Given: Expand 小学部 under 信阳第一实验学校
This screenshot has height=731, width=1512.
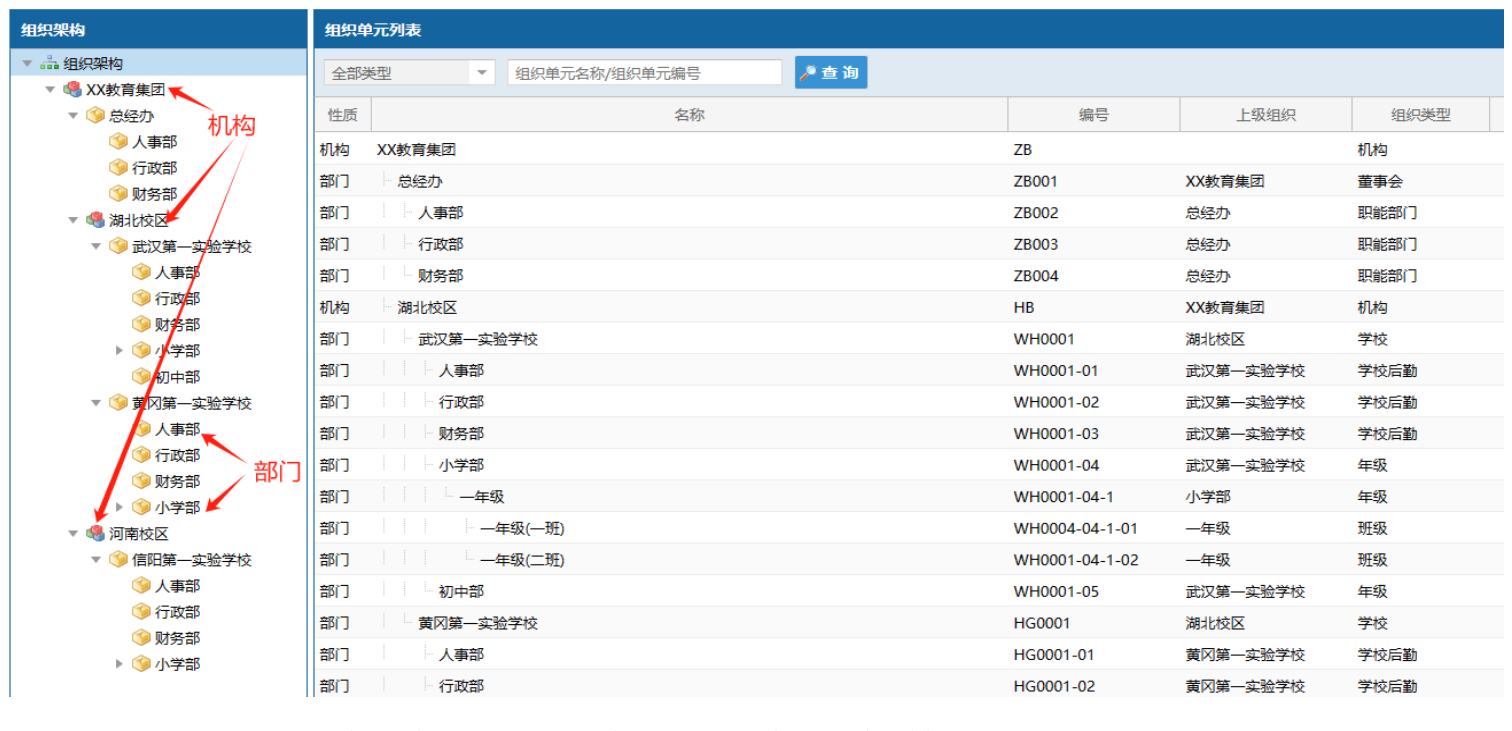Looking at the screenshot, I should pyautogui.click(x=119, y=664).
